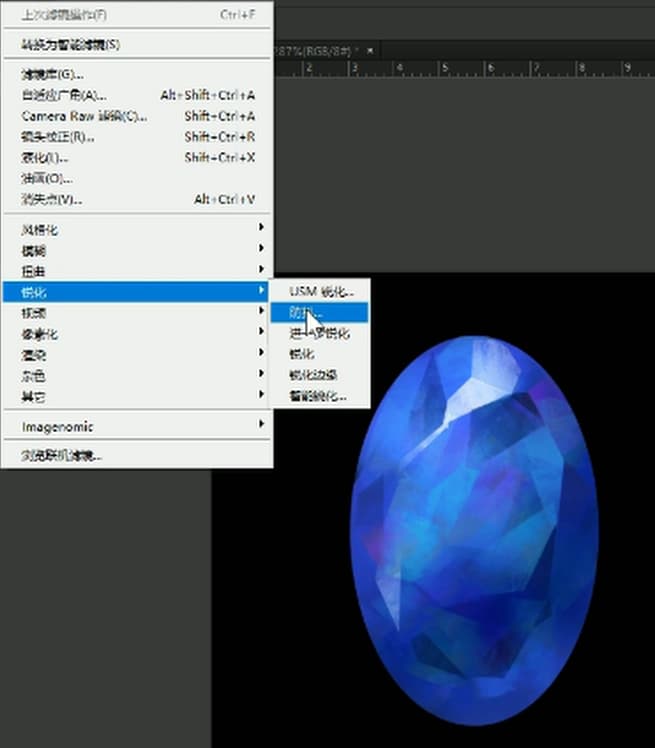Image resolution: width=655 pixels, height=748 pixels.
Task: Click the blue gemstone on canvas
Action: click(x=474, y=530)
